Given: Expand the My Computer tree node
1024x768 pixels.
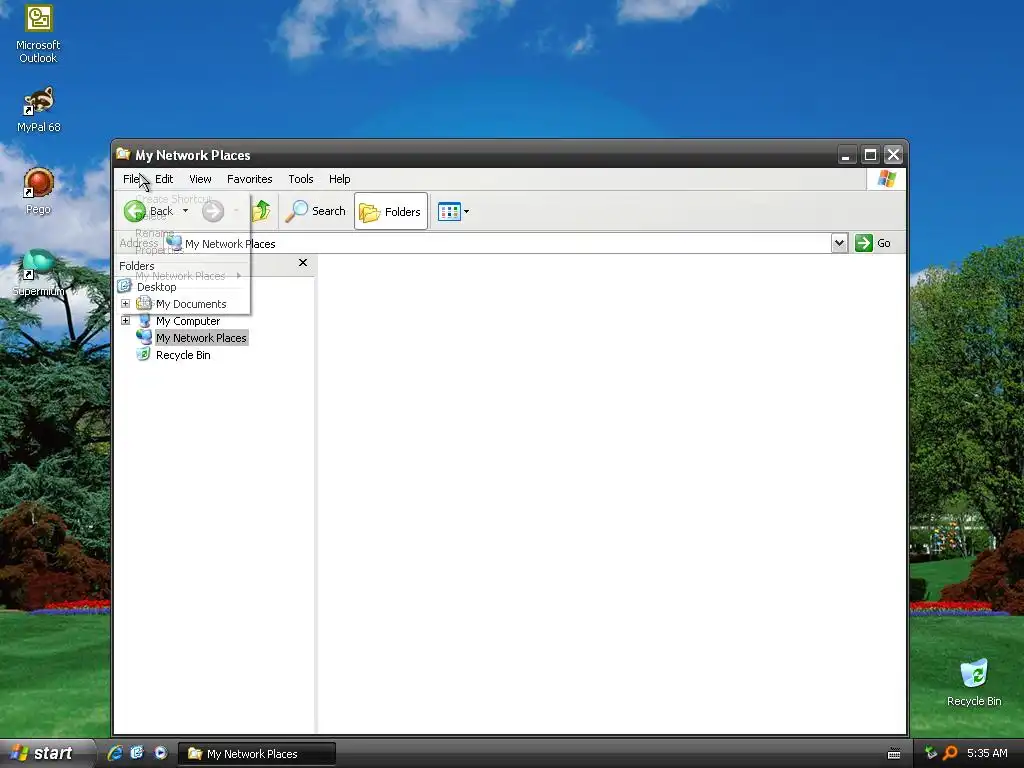Looking at the screenshot, I should coord(125,321).
